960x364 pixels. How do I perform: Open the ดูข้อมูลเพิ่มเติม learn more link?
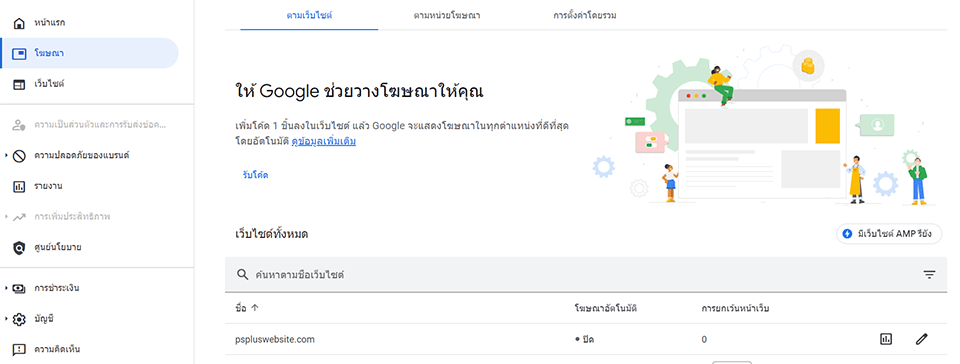pyautogui.click(x=324, y=141)
